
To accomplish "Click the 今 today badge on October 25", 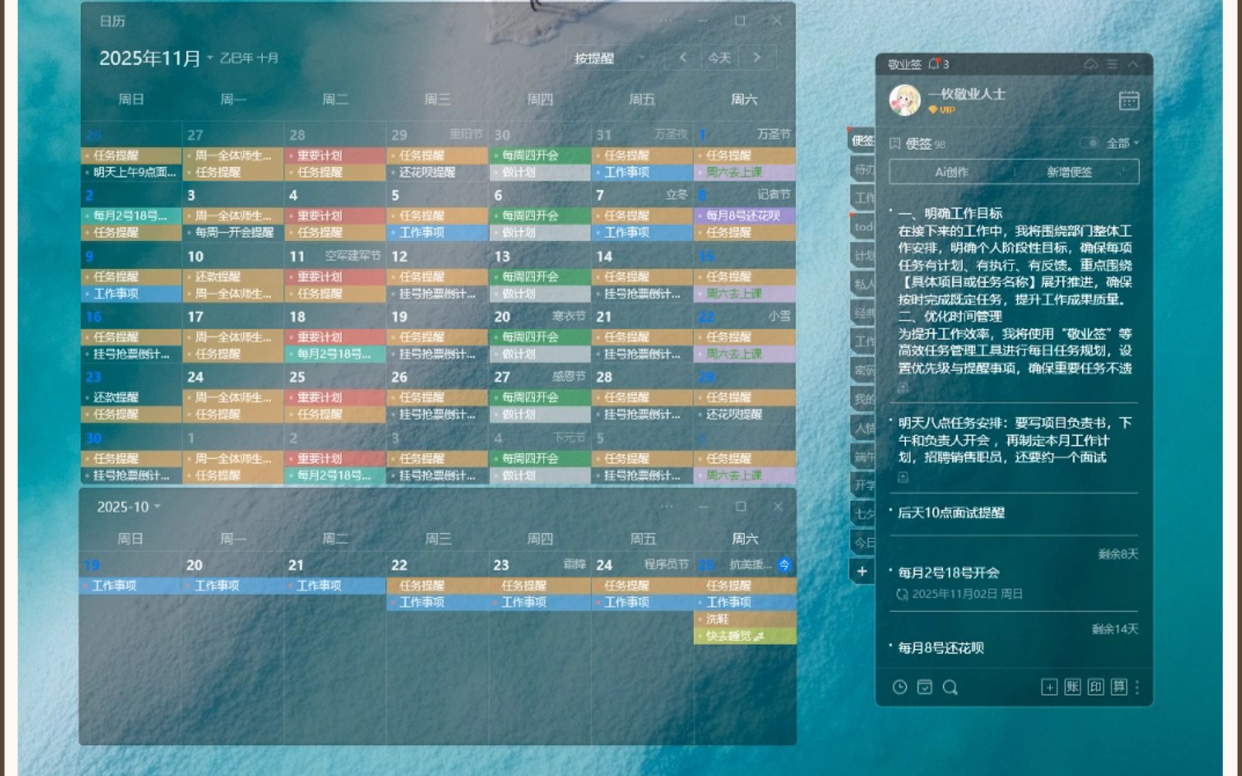I will click(x=785, y=565).
